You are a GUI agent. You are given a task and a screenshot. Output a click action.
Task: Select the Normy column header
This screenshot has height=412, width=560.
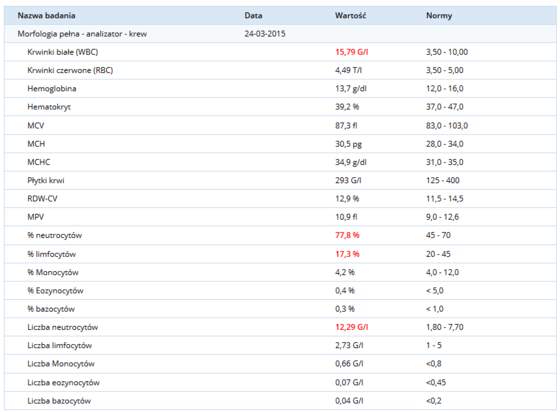tap(439, 15)
